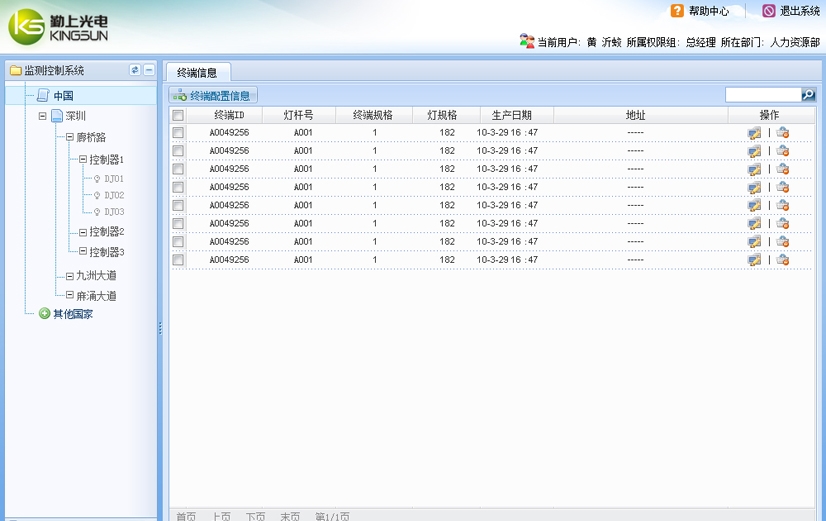The height and width of the screenshot is (521, 826).
Task: Click the search magnifier icon
Action: 809,95
